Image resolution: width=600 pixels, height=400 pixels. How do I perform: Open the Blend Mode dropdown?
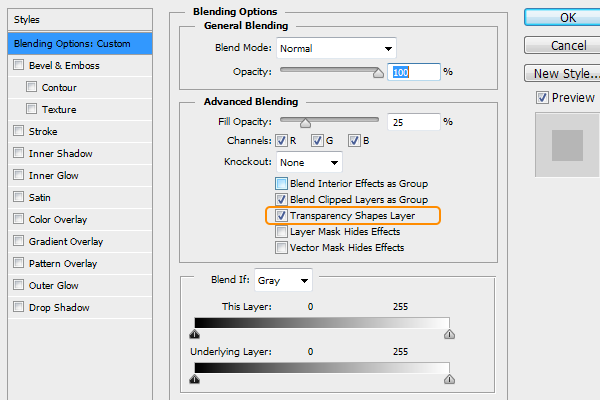click(335, 48)
